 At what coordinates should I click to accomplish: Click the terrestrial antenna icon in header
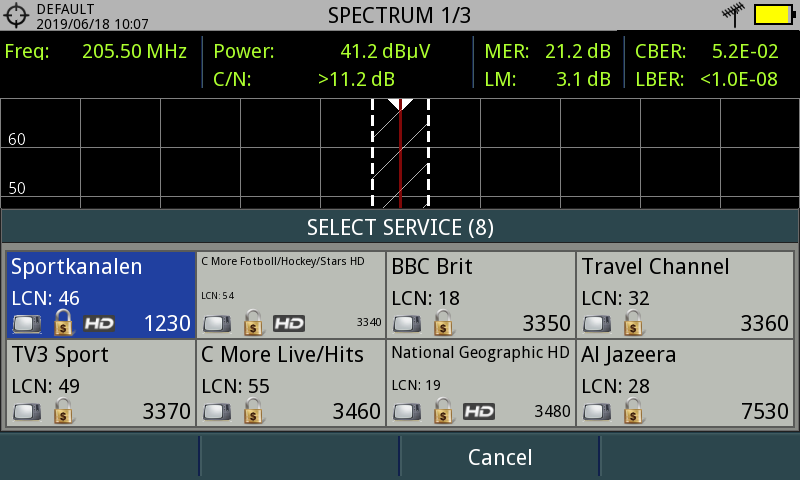coord(734,14)
